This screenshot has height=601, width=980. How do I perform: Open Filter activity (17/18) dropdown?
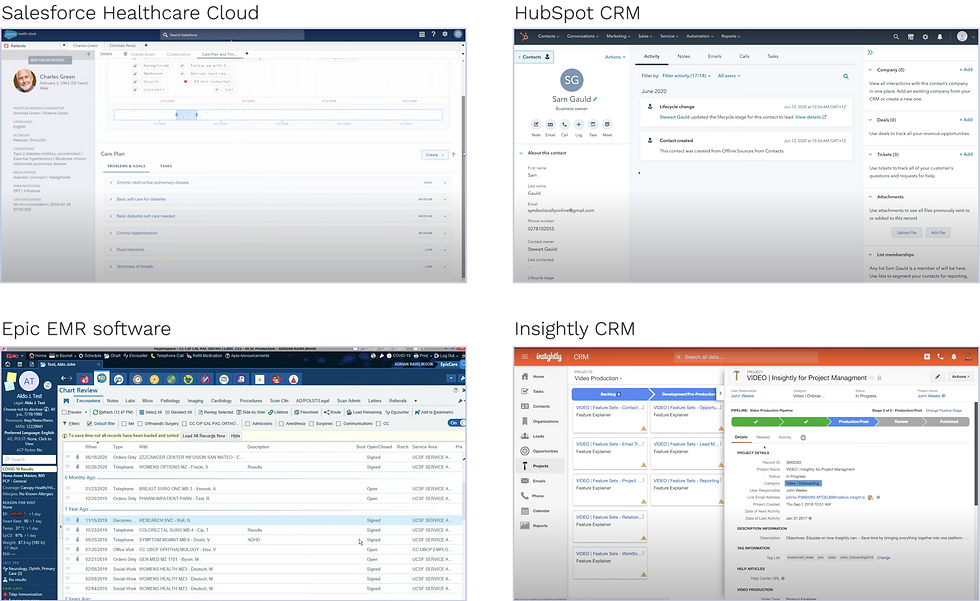coord(686,76)
